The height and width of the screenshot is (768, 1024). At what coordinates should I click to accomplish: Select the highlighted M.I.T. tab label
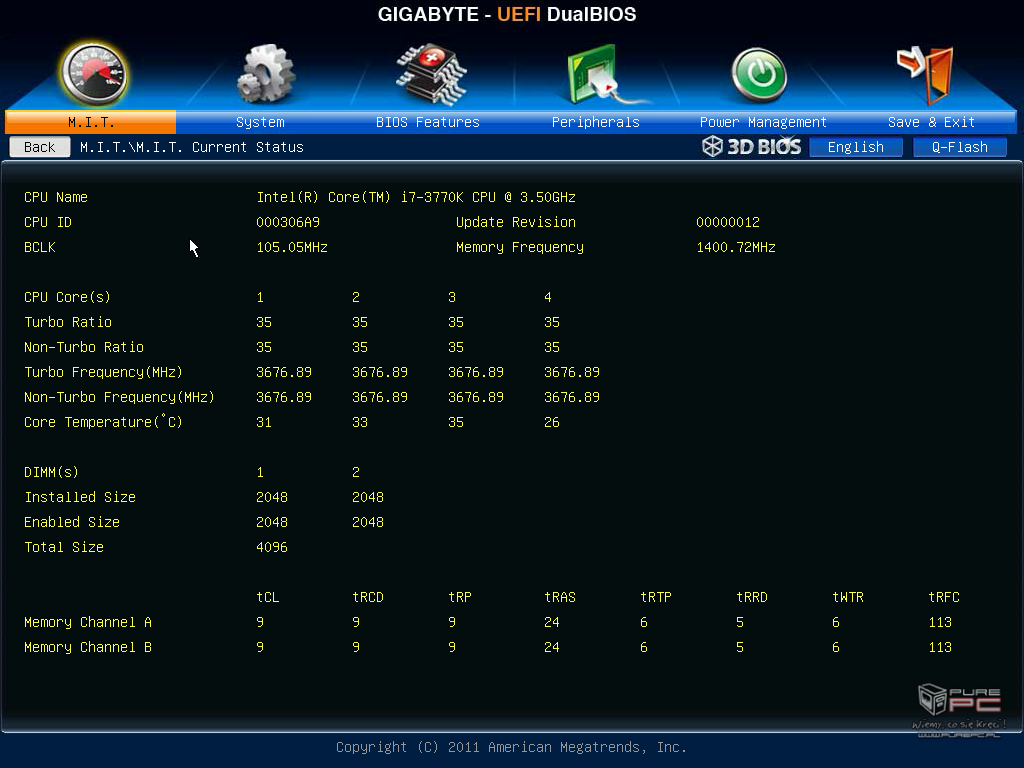91,122
